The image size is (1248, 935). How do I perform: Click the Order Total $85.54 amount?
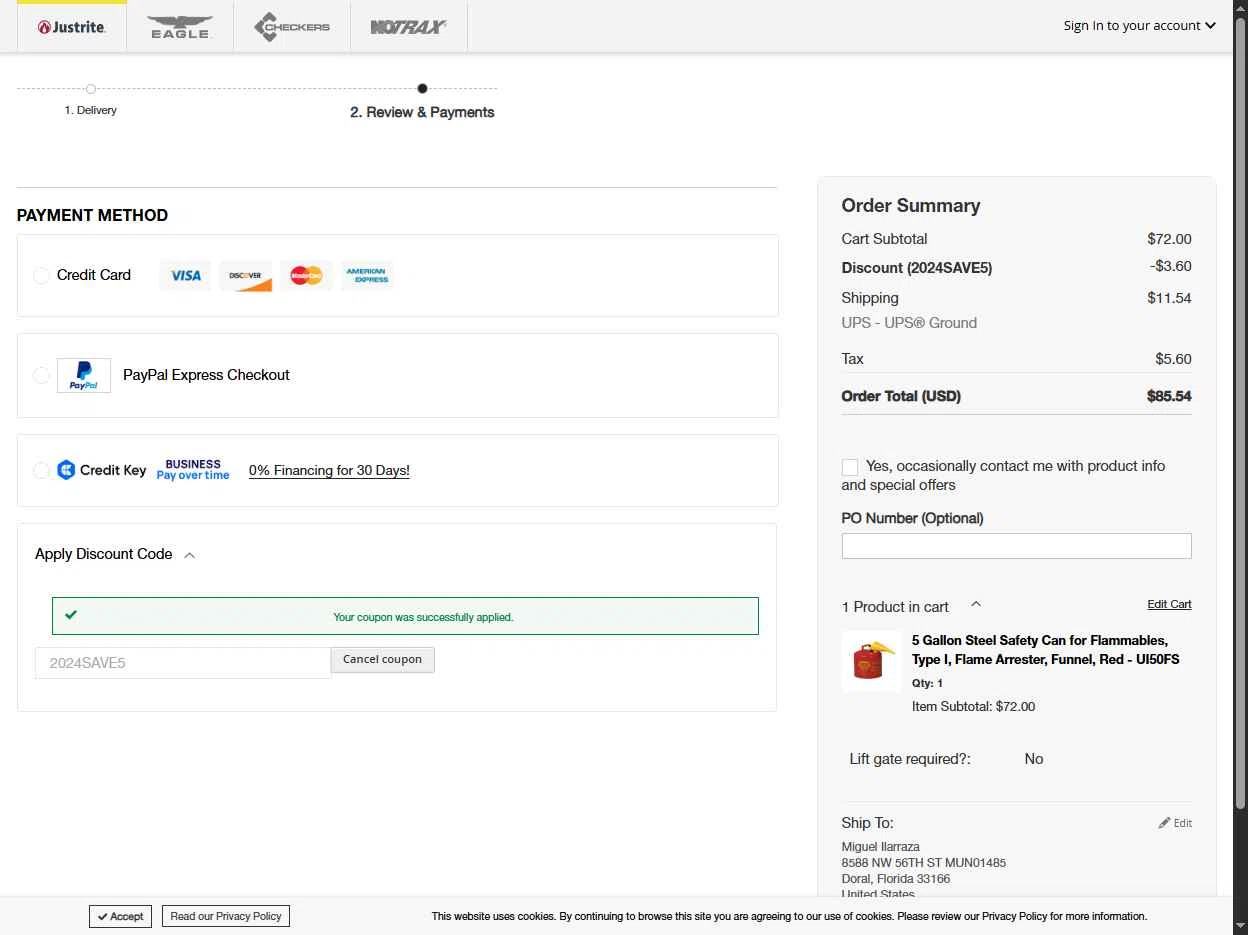click(1169, 396)
